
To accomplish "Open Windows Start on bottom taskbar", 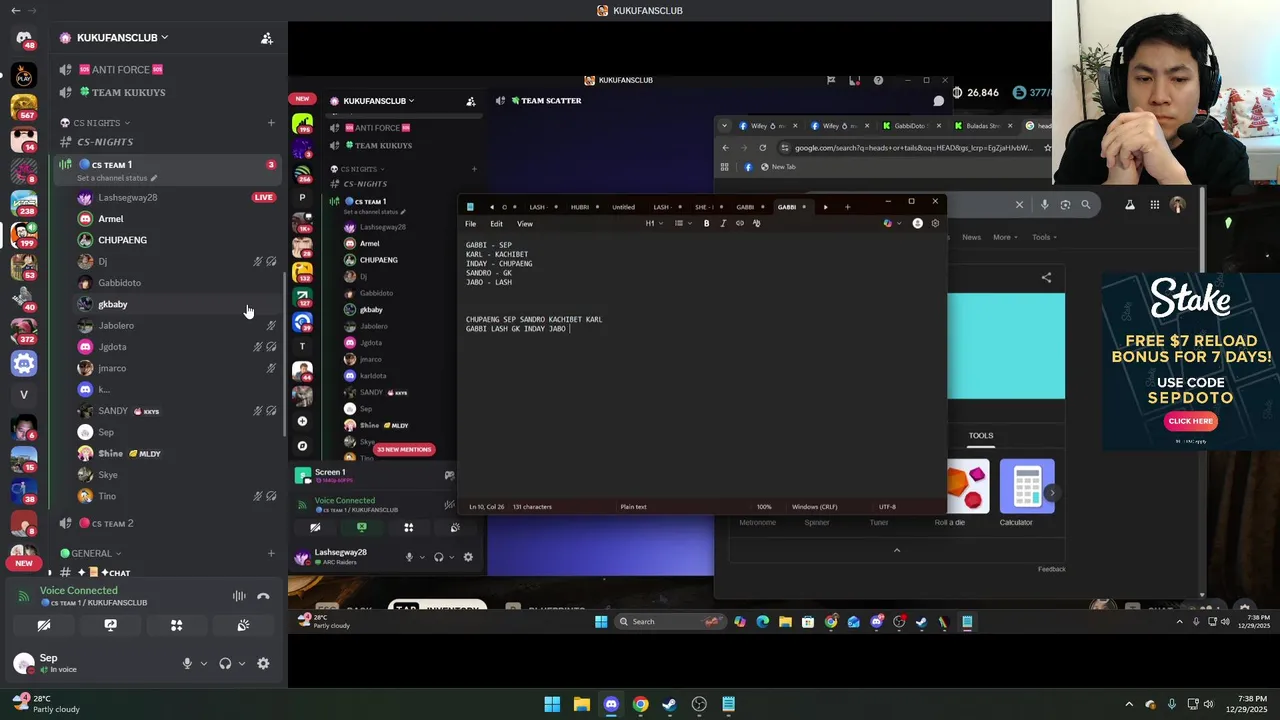I will pyautogui.click(x=552, y=704).
